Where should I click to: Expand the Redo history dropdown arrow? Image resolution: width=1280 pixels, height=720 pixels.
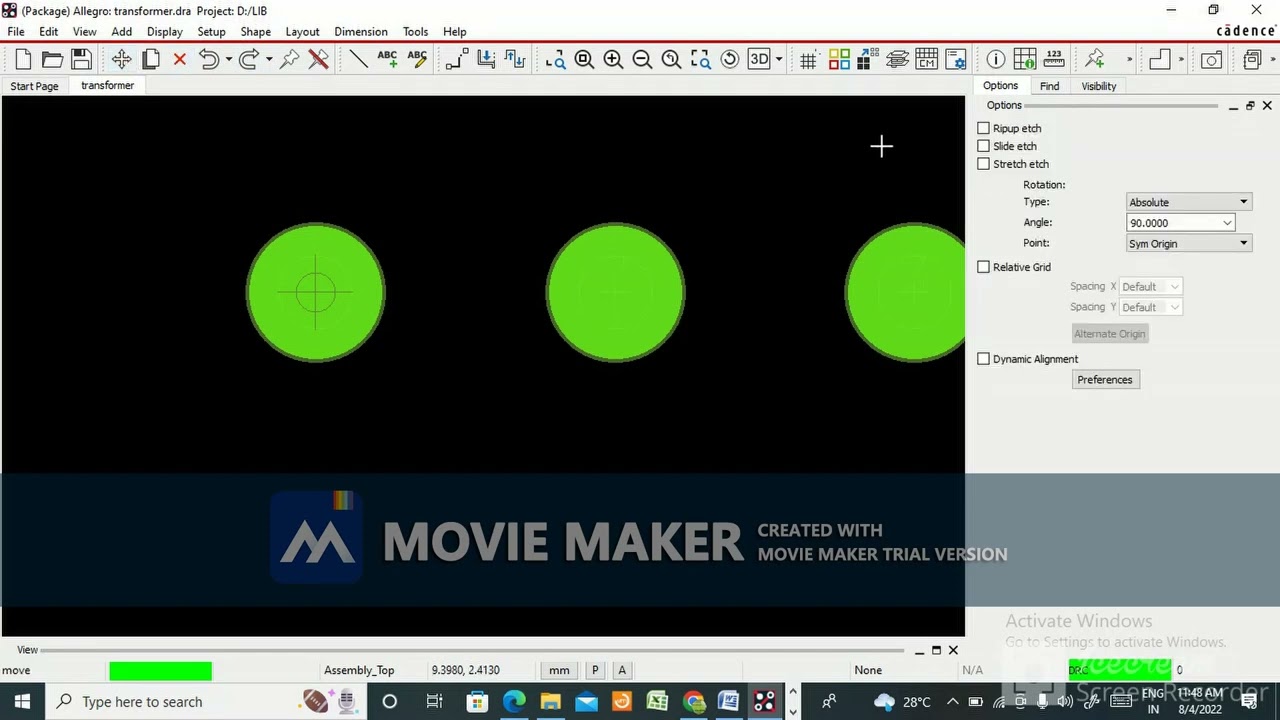[x=269, y=60]
